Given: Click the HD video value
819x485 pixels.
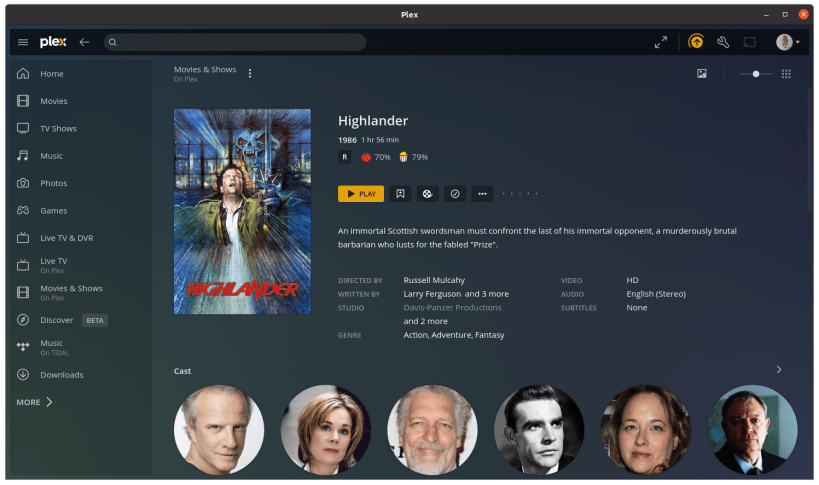Looking at the screenshot, I should tap(632, 280).
